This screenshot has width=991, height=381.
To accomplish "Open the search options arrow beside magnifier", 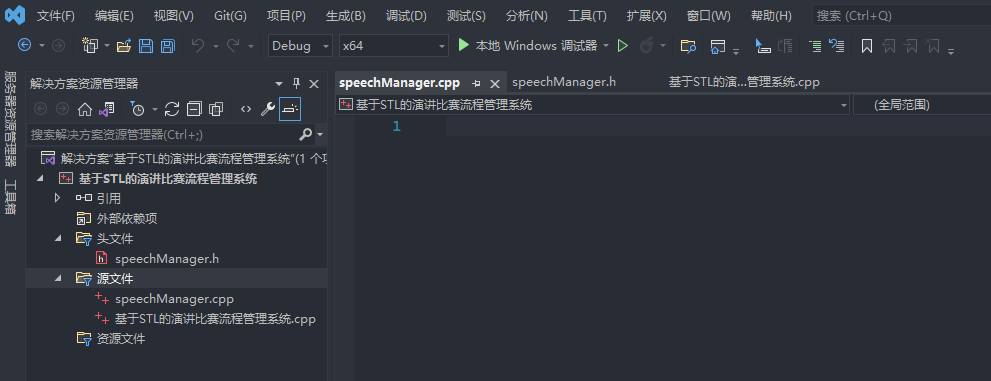I will pos(320,135).
